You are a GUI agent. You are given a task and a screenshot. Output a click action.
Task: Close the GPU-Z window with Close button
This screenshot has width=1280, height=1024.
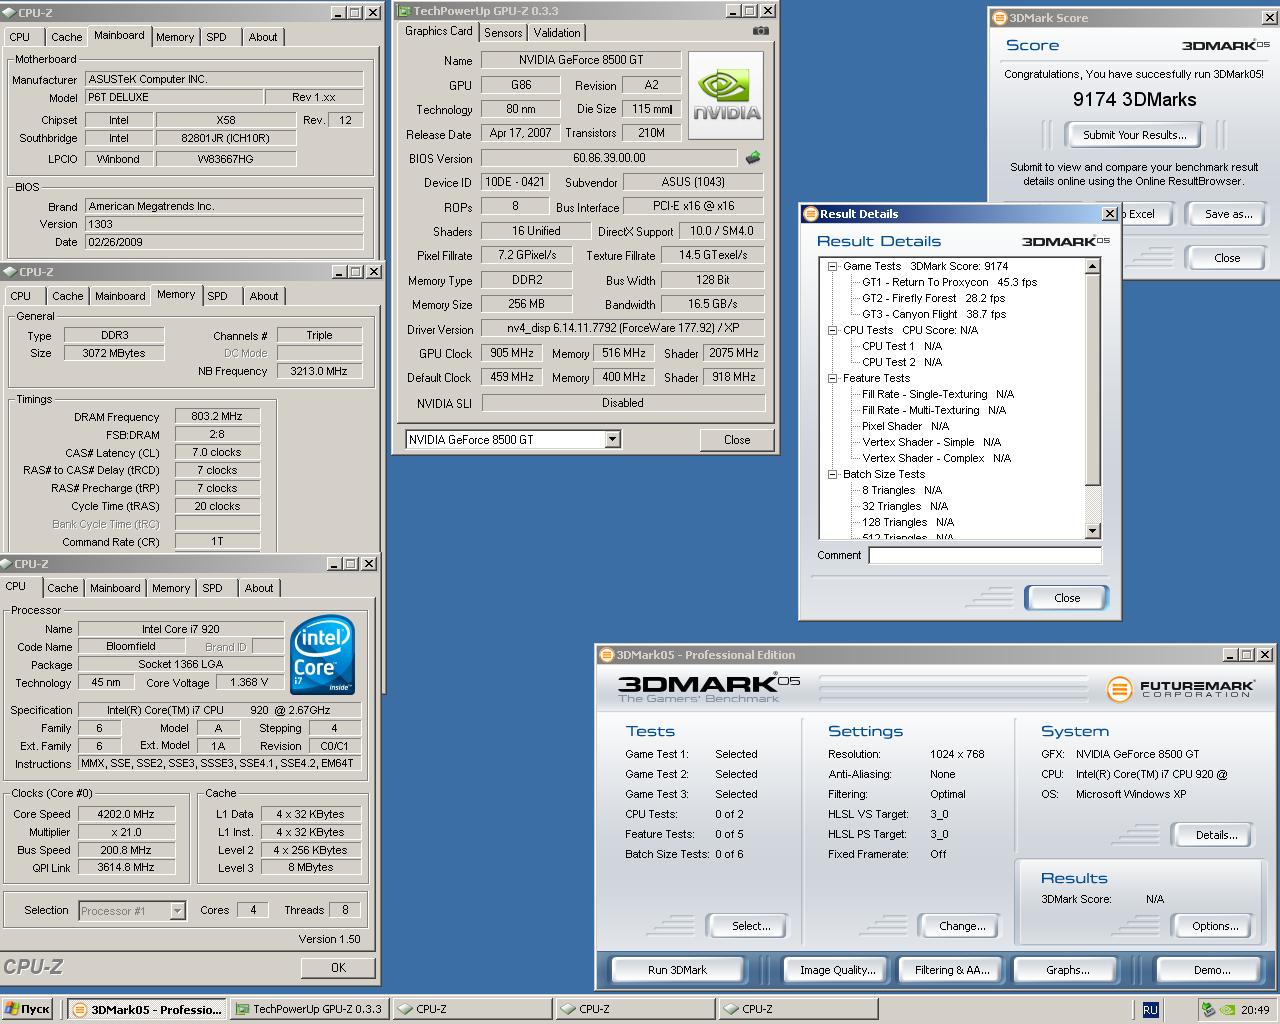737,440
